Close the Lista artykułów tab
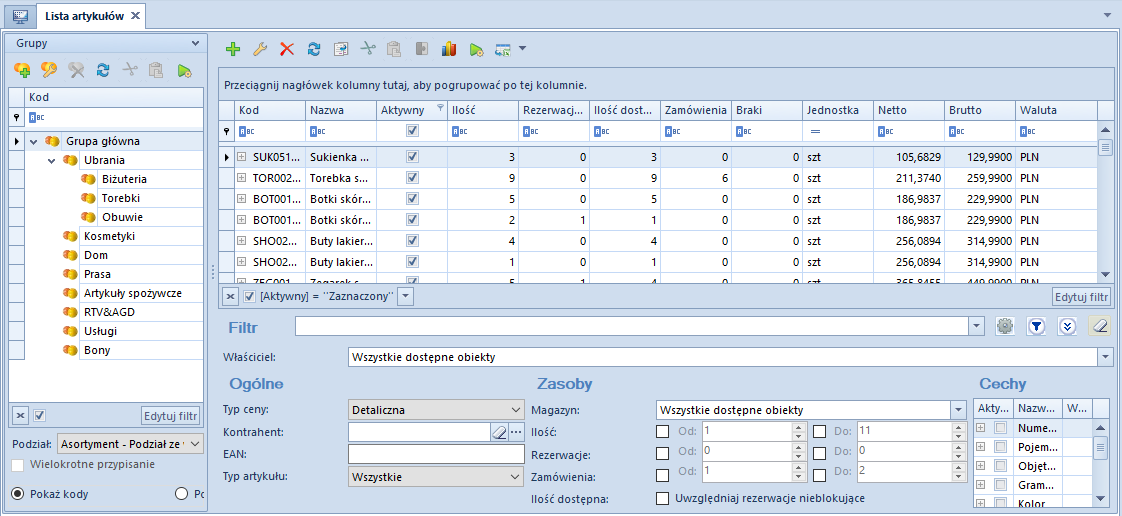The image size is (1122, 516). 135,16
